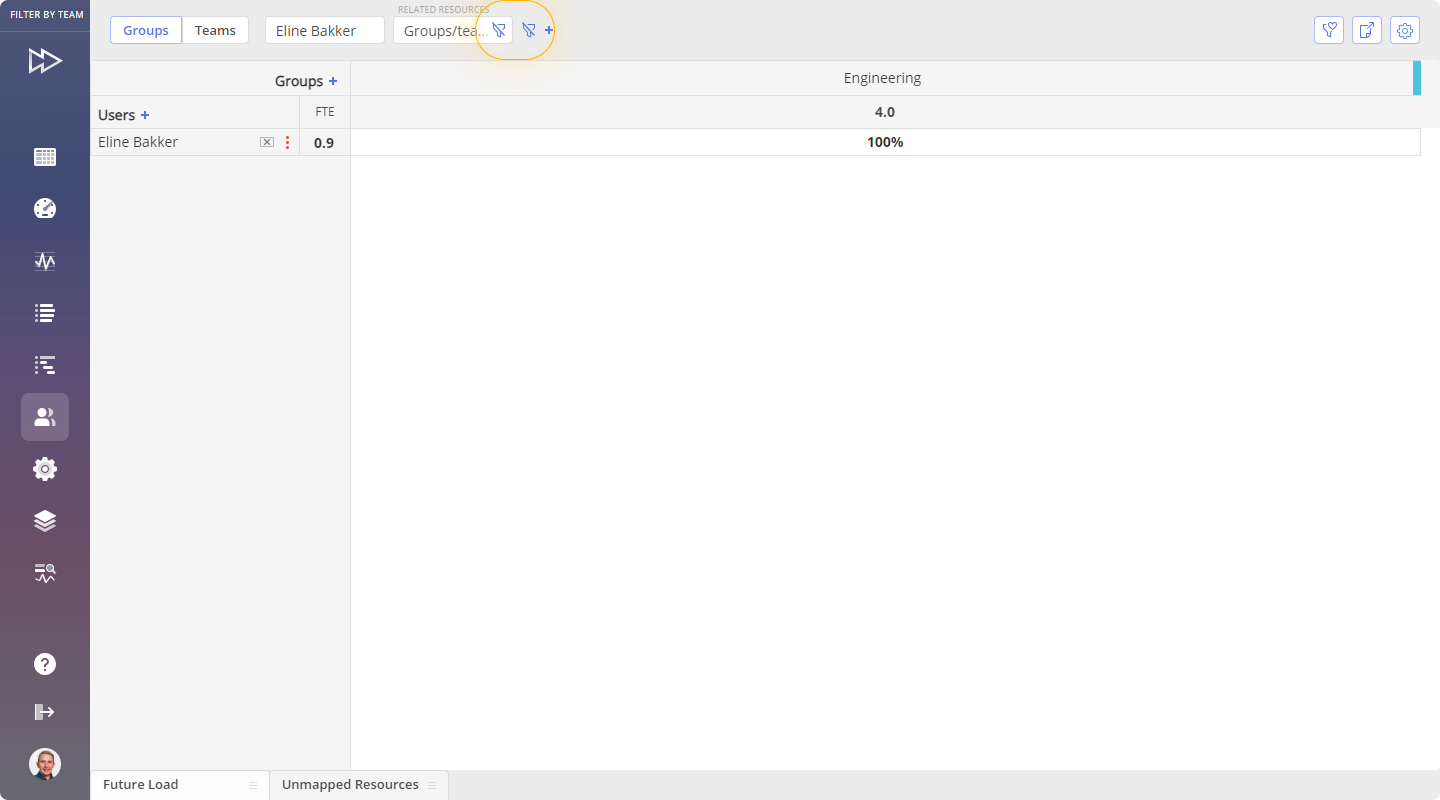1440x800 pixels.
Task: Open the calendar grid view in sidebar
Action: [x=45, y=157]
